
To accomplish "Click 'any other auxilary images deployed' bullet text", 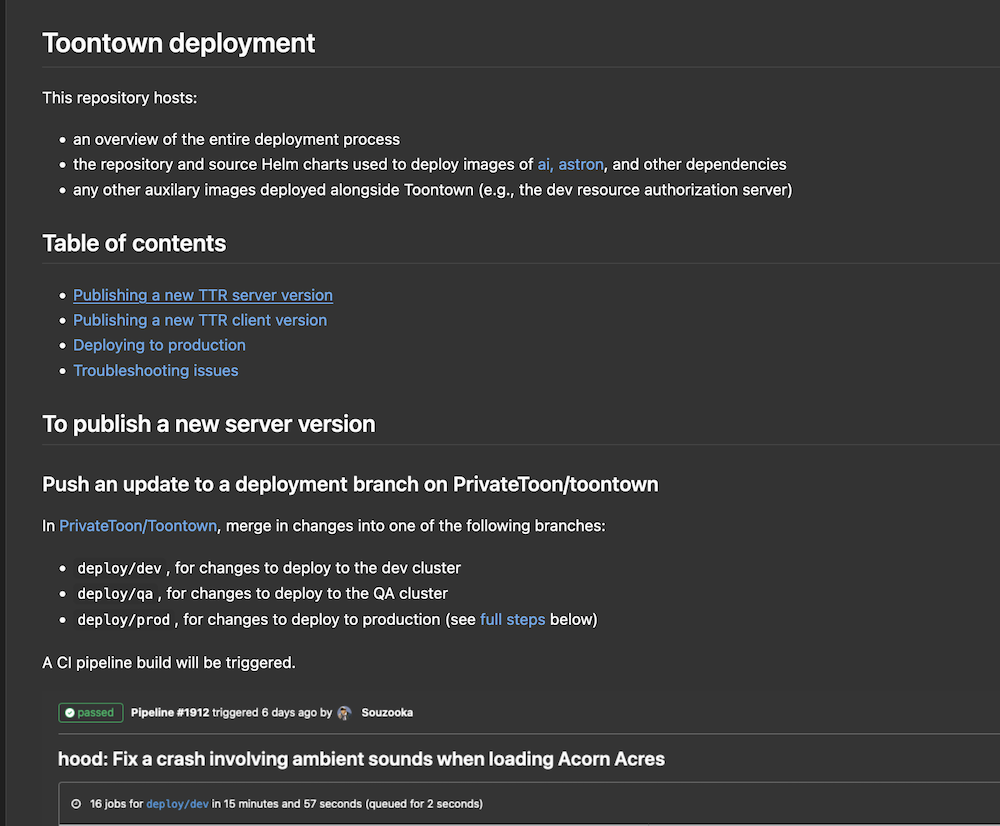I will point(432,190).
